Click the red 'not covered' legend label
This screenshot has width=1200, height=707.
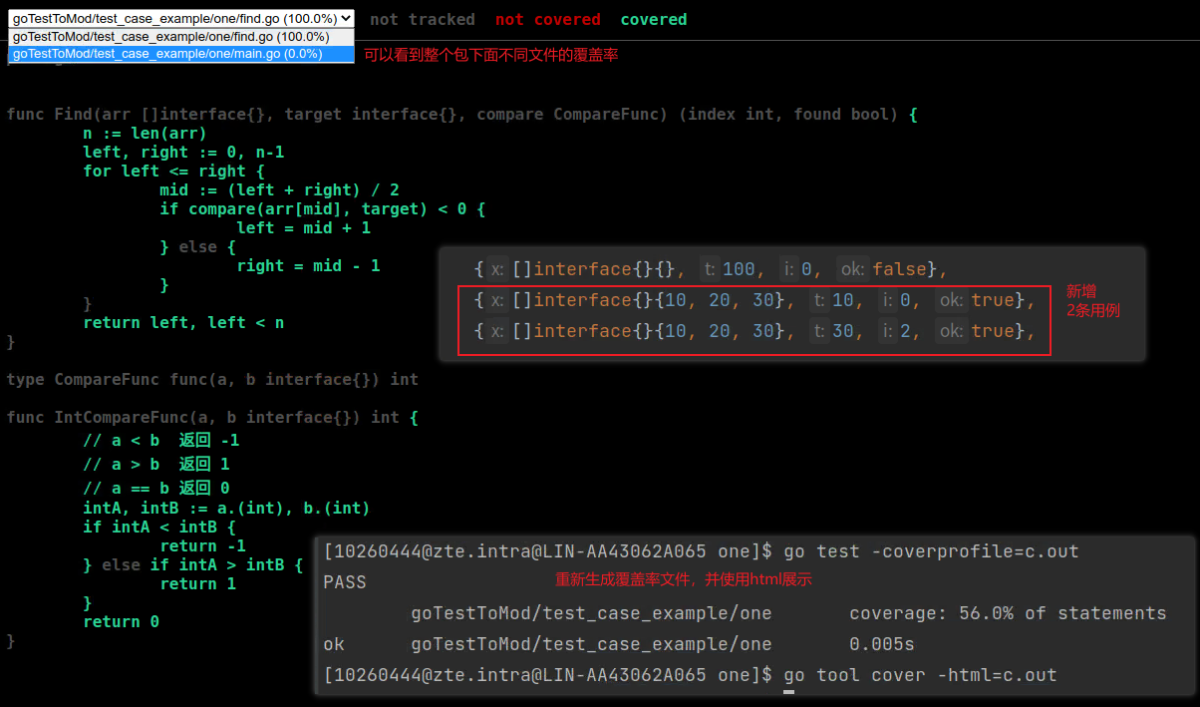click(547, 19)
